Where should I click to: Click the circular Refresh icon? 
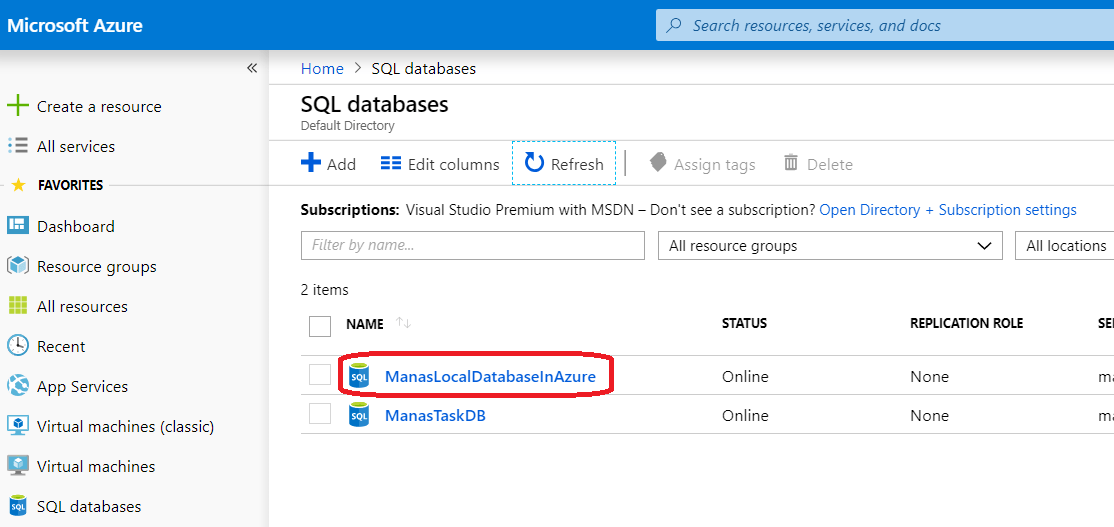[534, 163]
